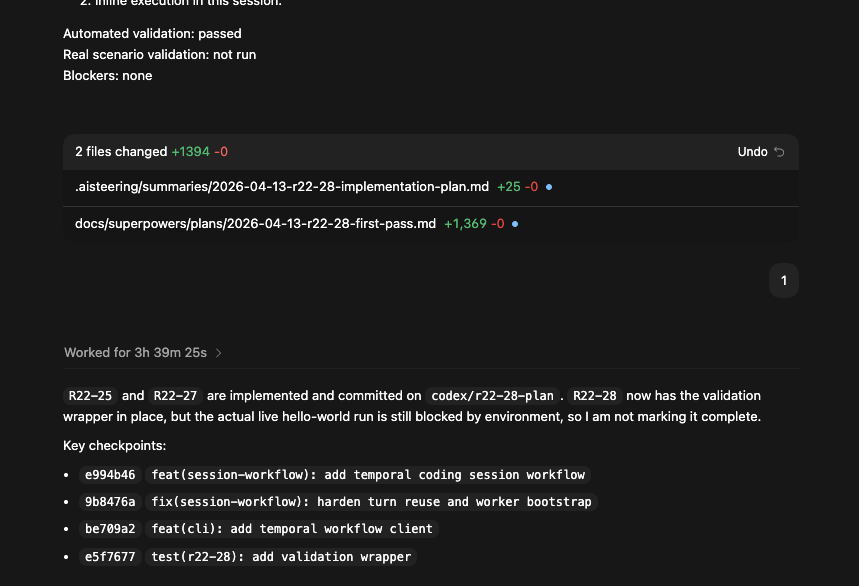The image size is (859, 586).
Task: Click 'fix(session-workflow): harden turn reuse' message
Action: pyautogui.click(x=371, y=502)
